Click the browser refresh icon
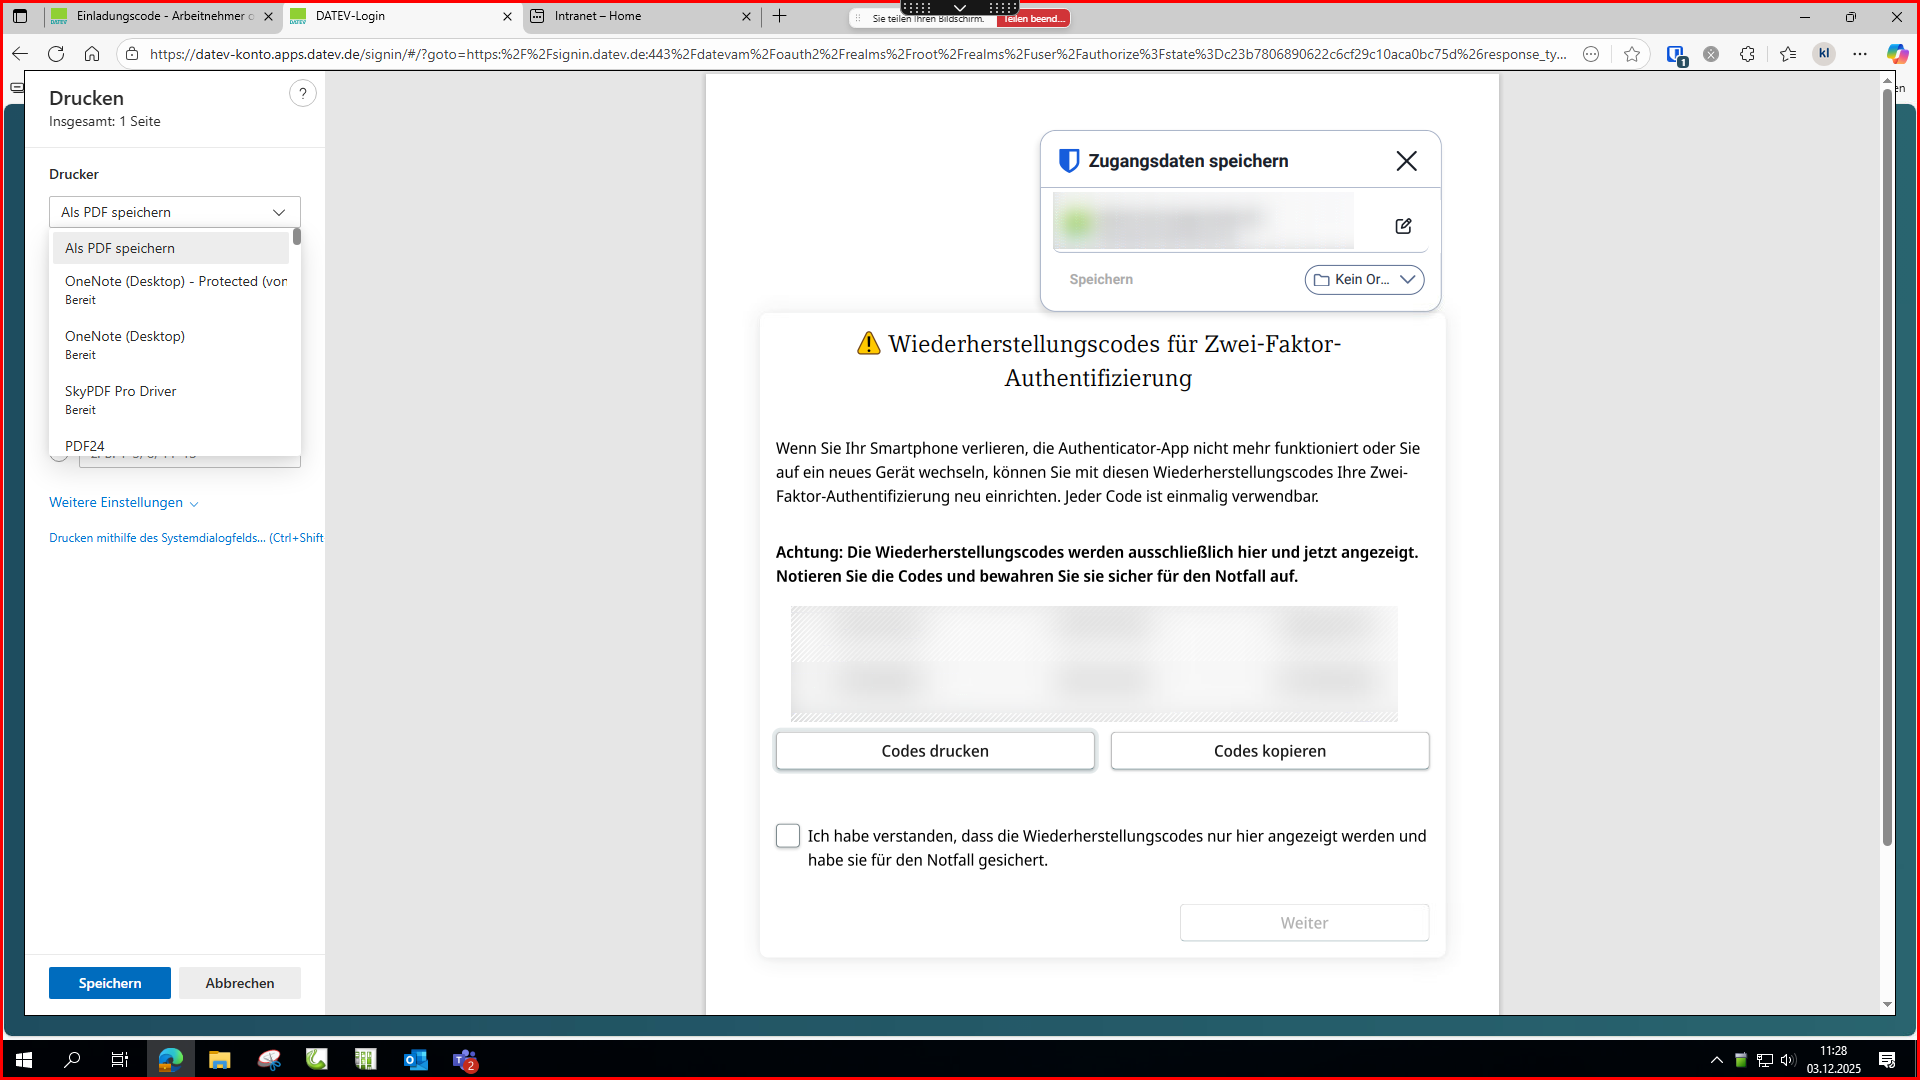The image size is (1920, 1080). click(56, 54)
